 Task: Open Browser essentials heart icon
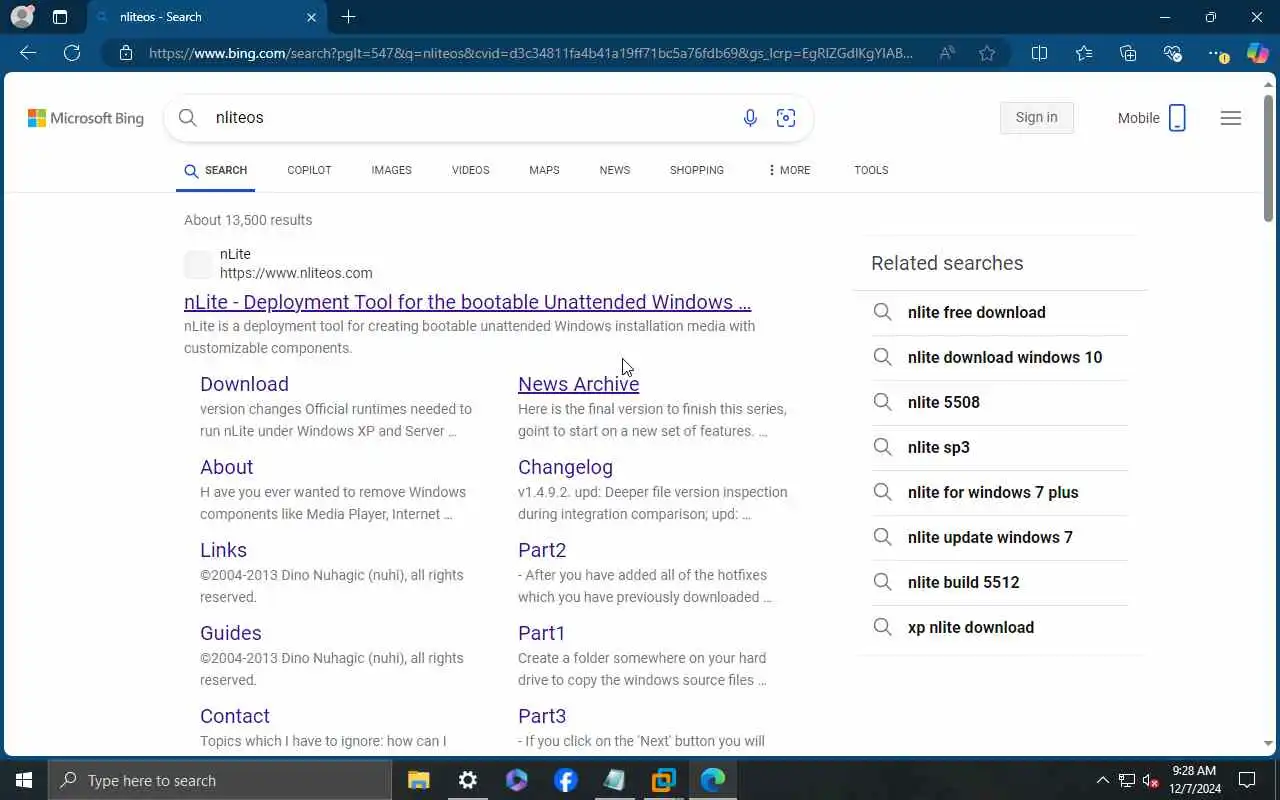[x=1172, y=53]
